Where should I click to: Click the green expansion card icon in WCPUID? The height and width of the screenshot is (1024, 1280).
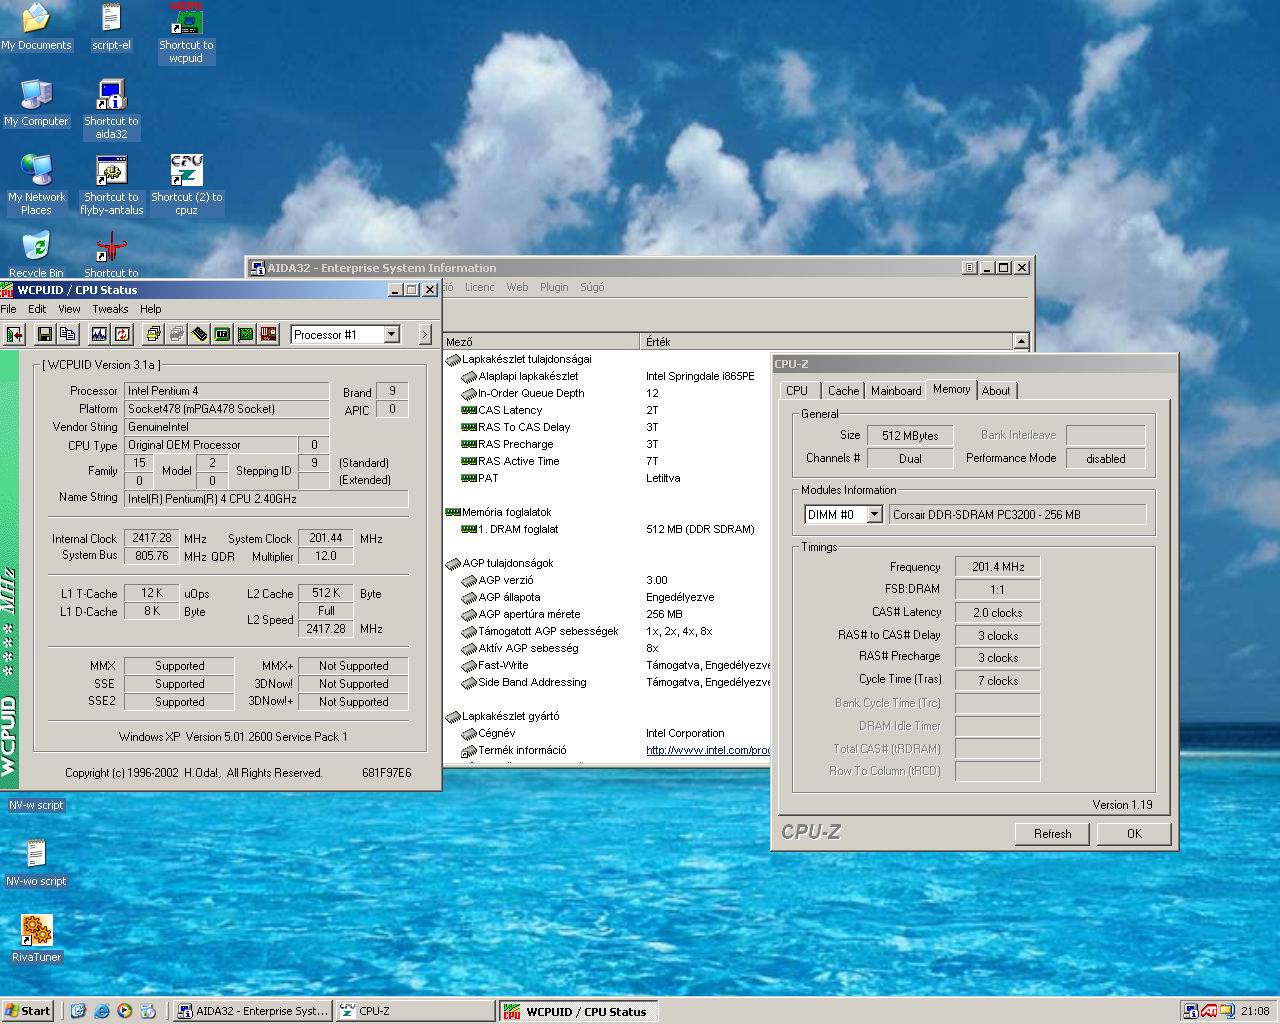[x=245, y=334]
